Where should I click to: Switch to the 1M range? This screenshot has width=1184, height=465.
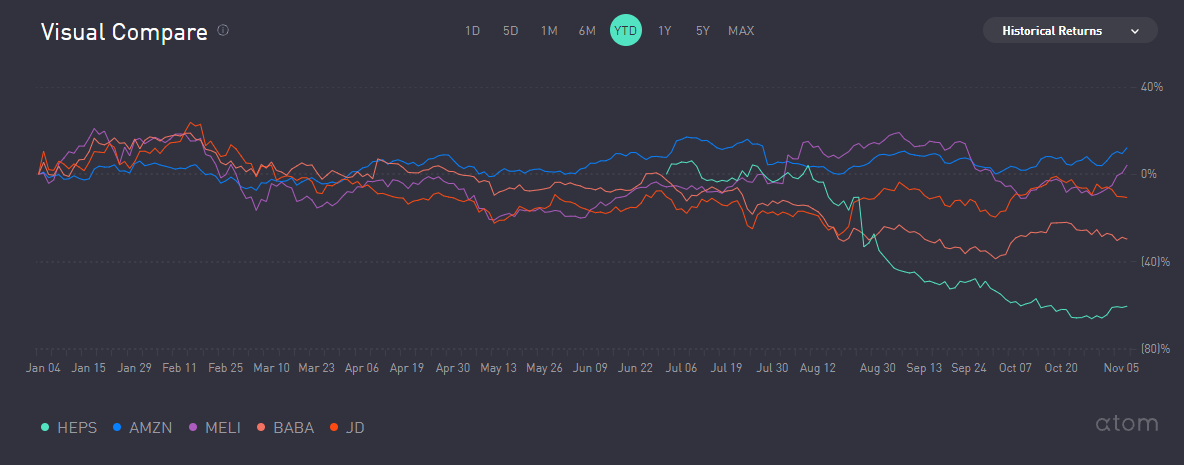(549, 31)
